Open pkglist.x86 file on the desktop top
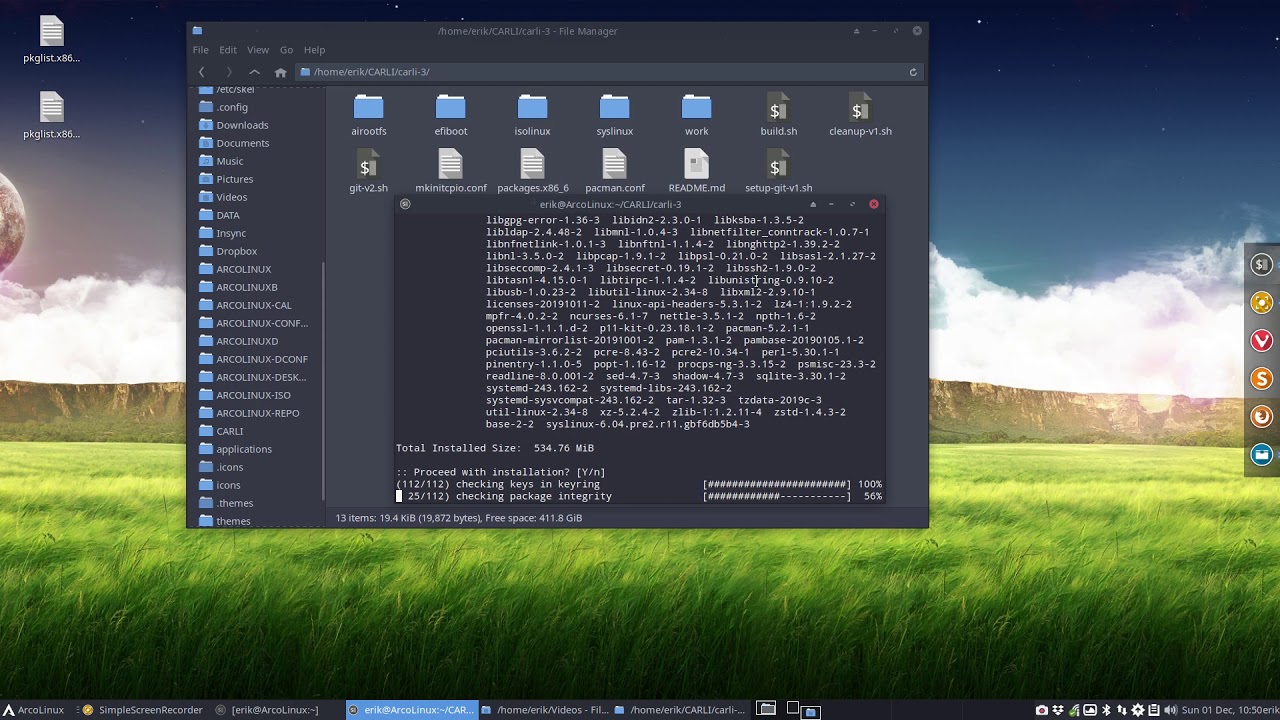The height and width of the screenshot is (720, 1280). (52, 40)
